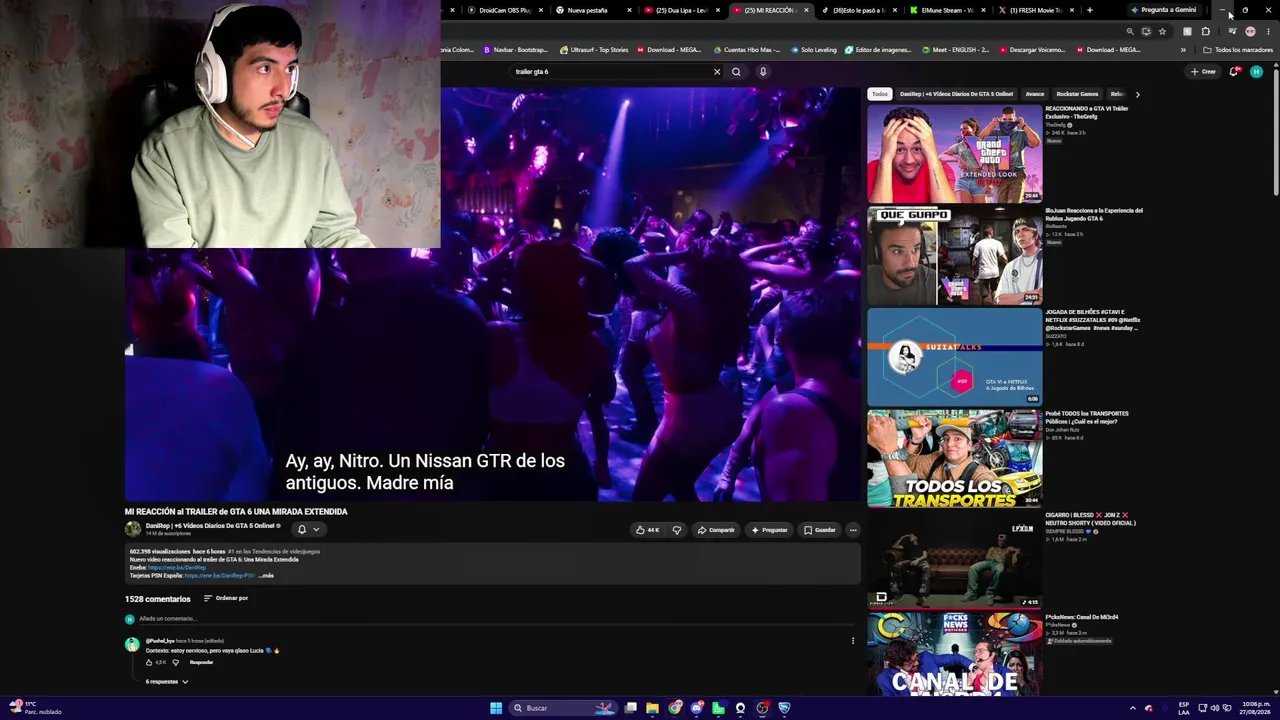The height and width of the screenshot is (720, 1280).
Task: Open the weather widget on the taskbar
Action: [35, 708]
